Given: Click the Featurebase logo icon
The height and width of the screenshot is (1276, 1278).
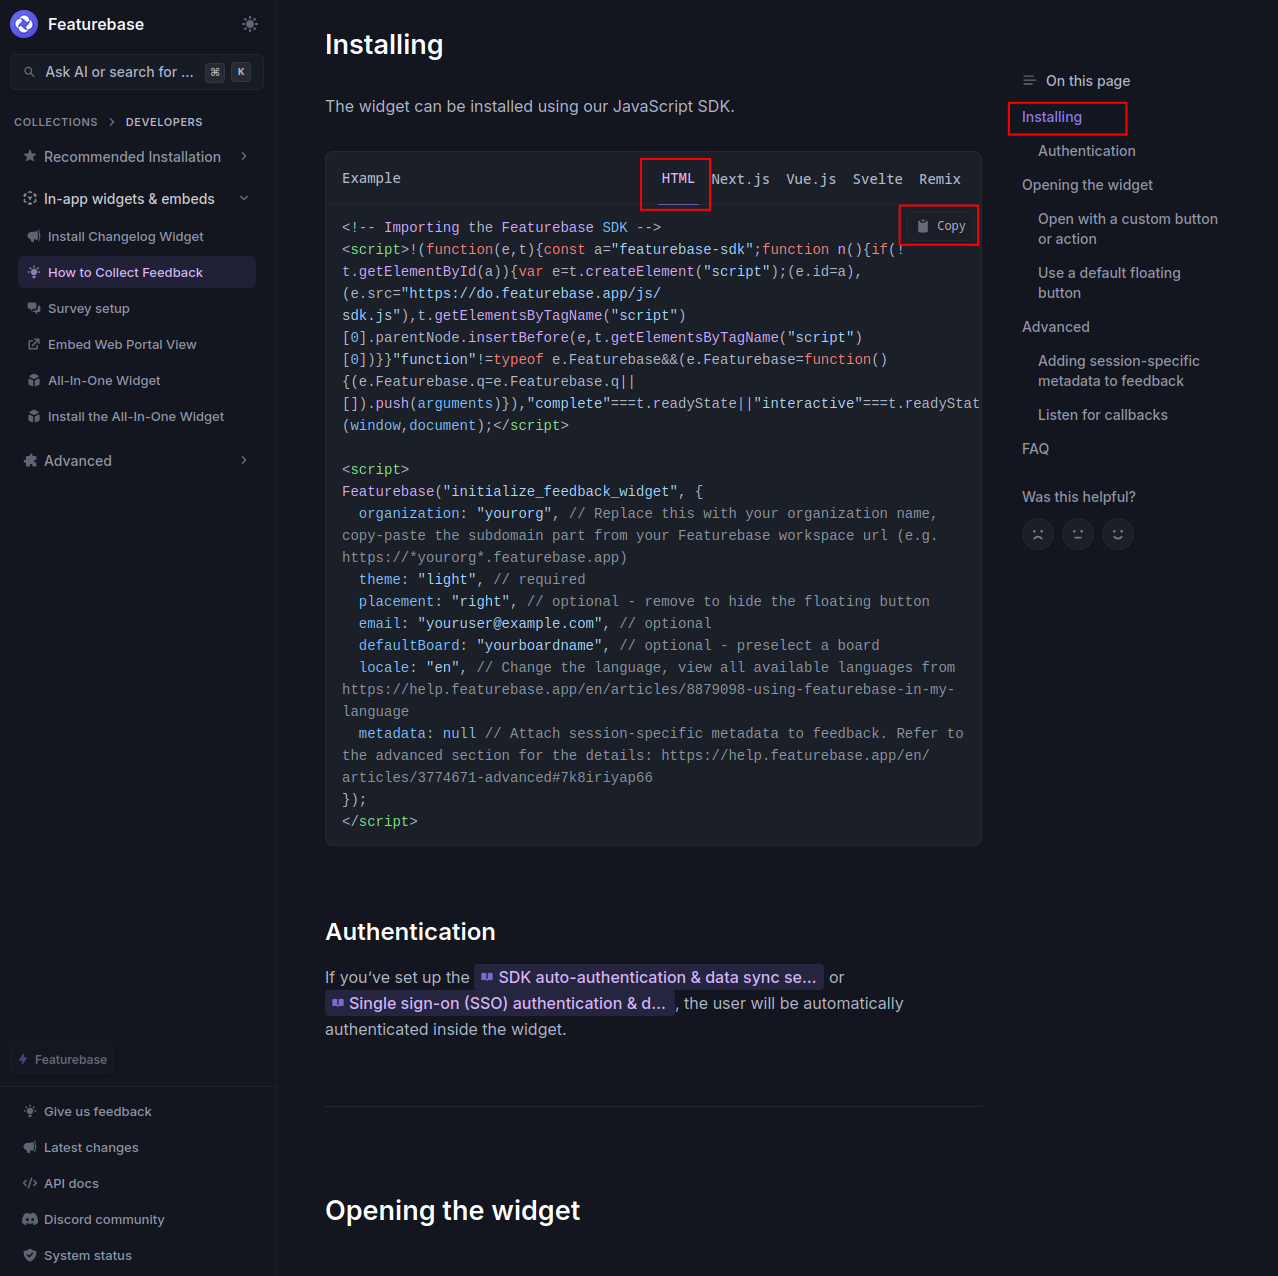Looking at the screenshot, I should pyautogui.click(x=24, y=24).
